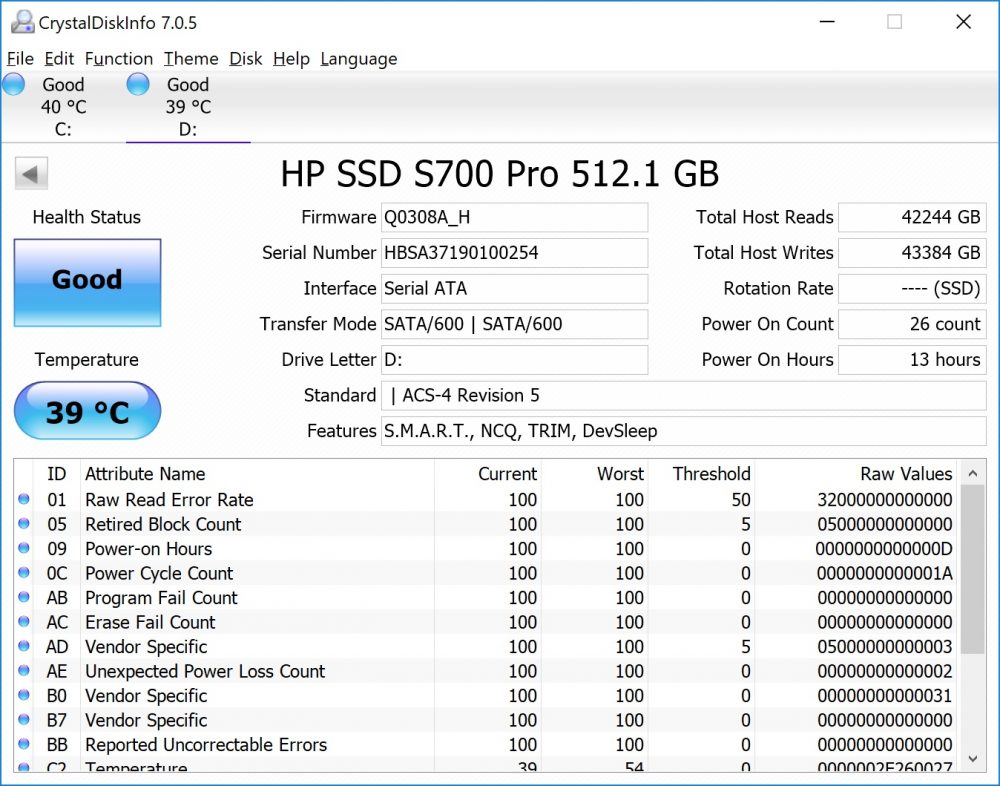
Task: Click status dot for Program Fail Count
Action: [x=24, y=597]
